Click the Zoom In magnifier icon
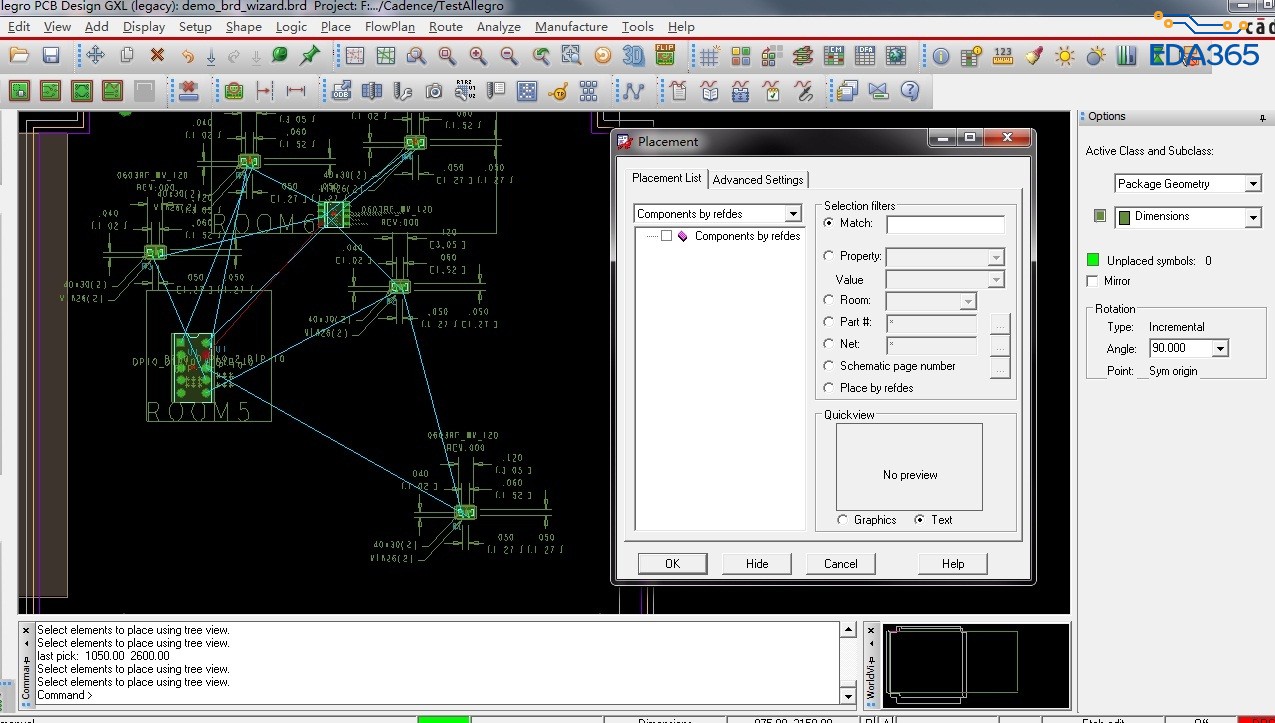This screenshot has width=1275, height=723. [x=478, y=56]
